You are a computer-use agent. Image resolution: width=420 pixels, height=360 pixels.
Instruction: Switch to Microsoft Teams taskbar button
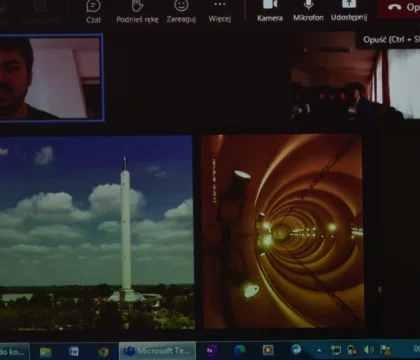(x=157, y=351)
